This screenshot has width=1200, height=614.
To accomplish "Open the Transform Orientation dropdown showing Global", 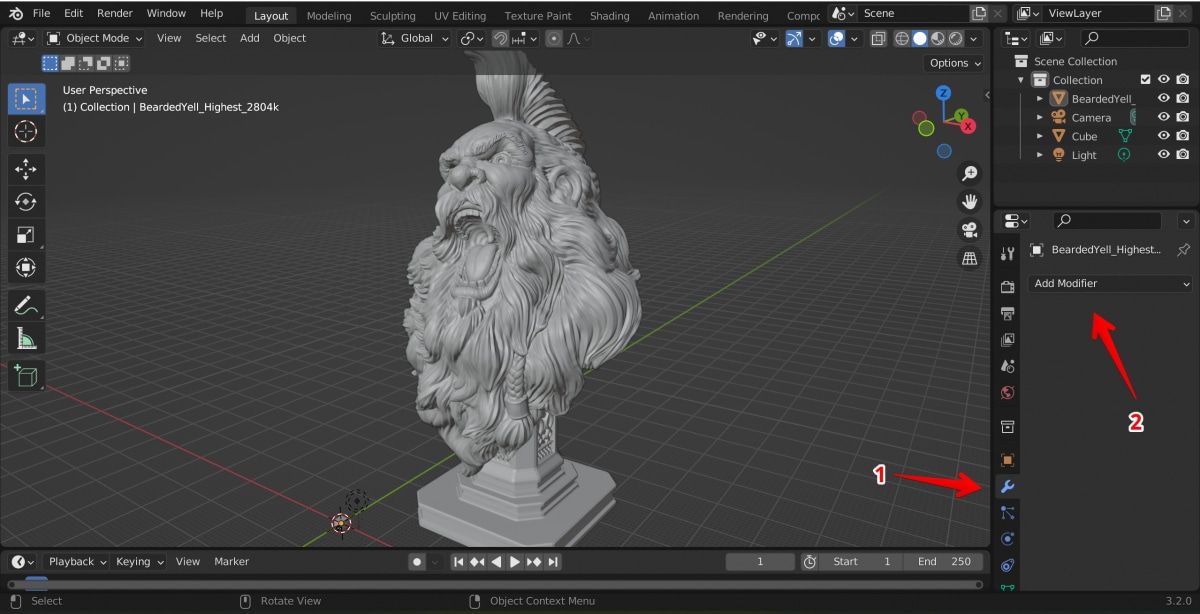I will (415, 38).
